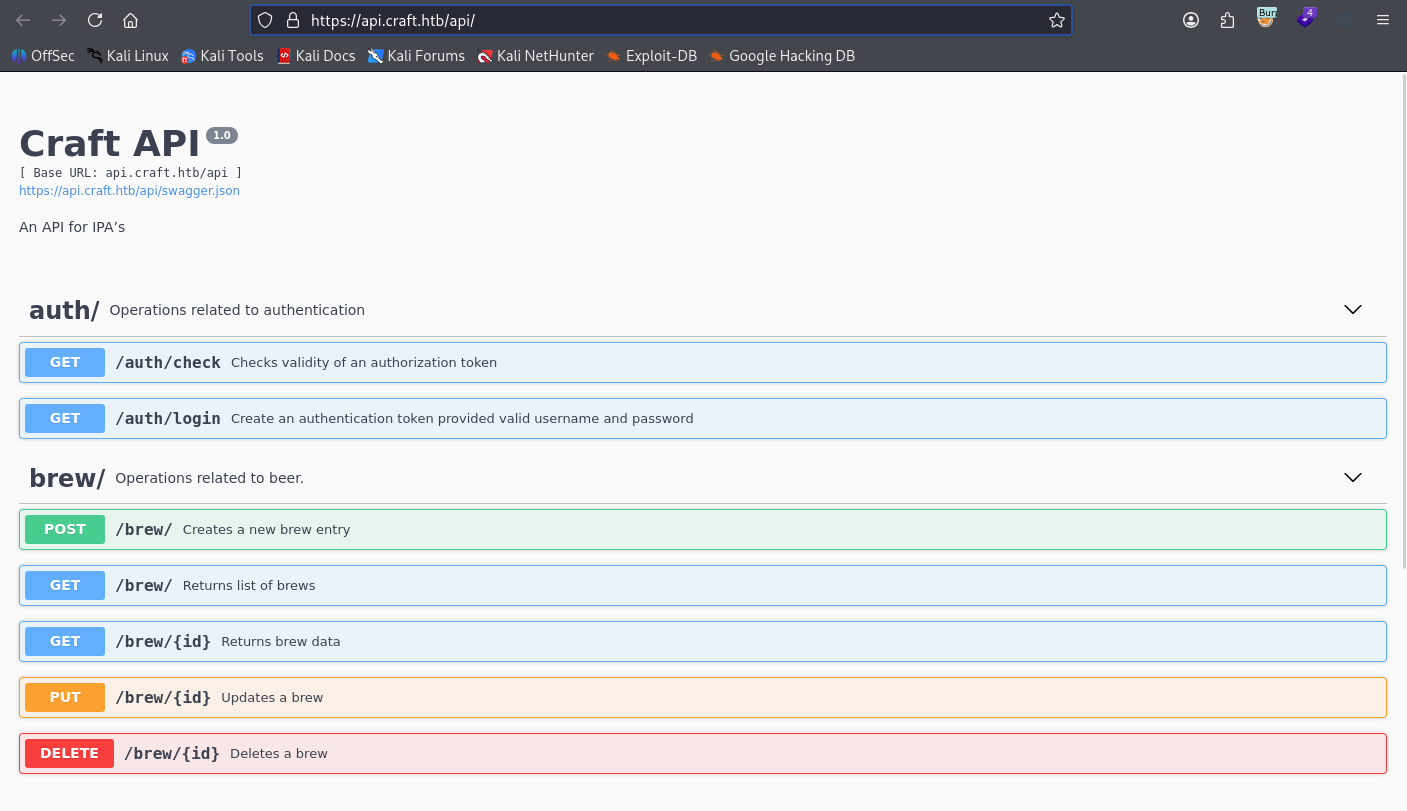Open the OffSec bookmark
The height and width of the screenshot is (811, 1407).
pyautogui.click(x=43, y=56)
